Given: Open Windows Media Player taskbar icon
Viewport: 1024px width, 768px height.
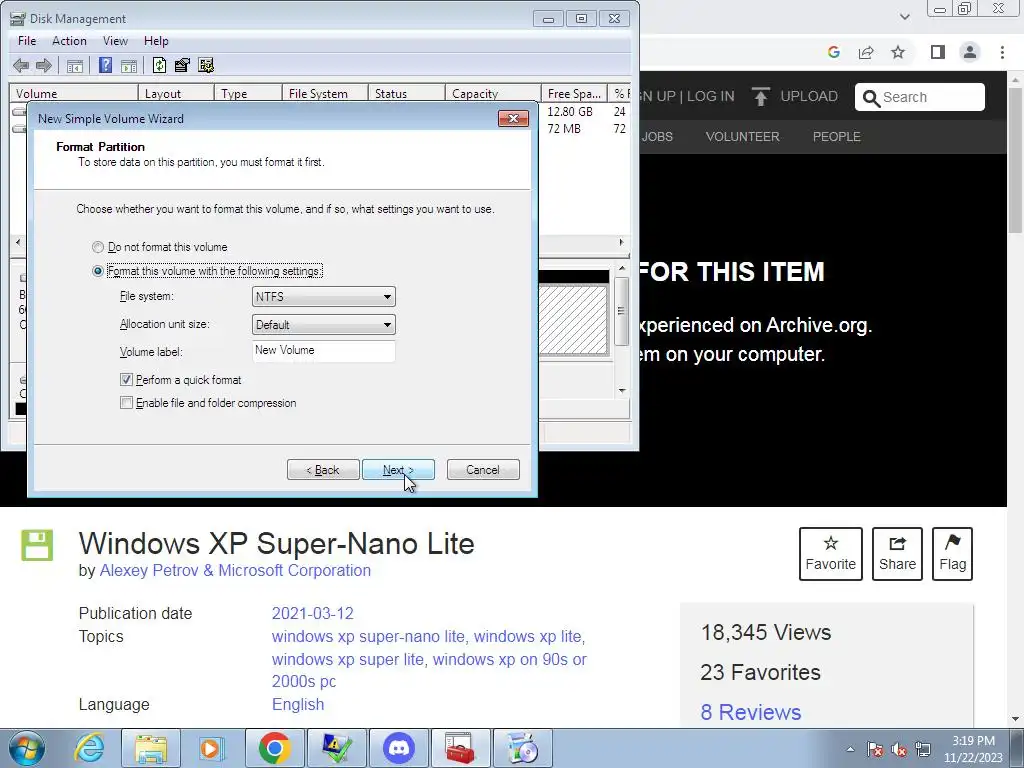Looking at the screenshot, I should [x=212, y=748].
